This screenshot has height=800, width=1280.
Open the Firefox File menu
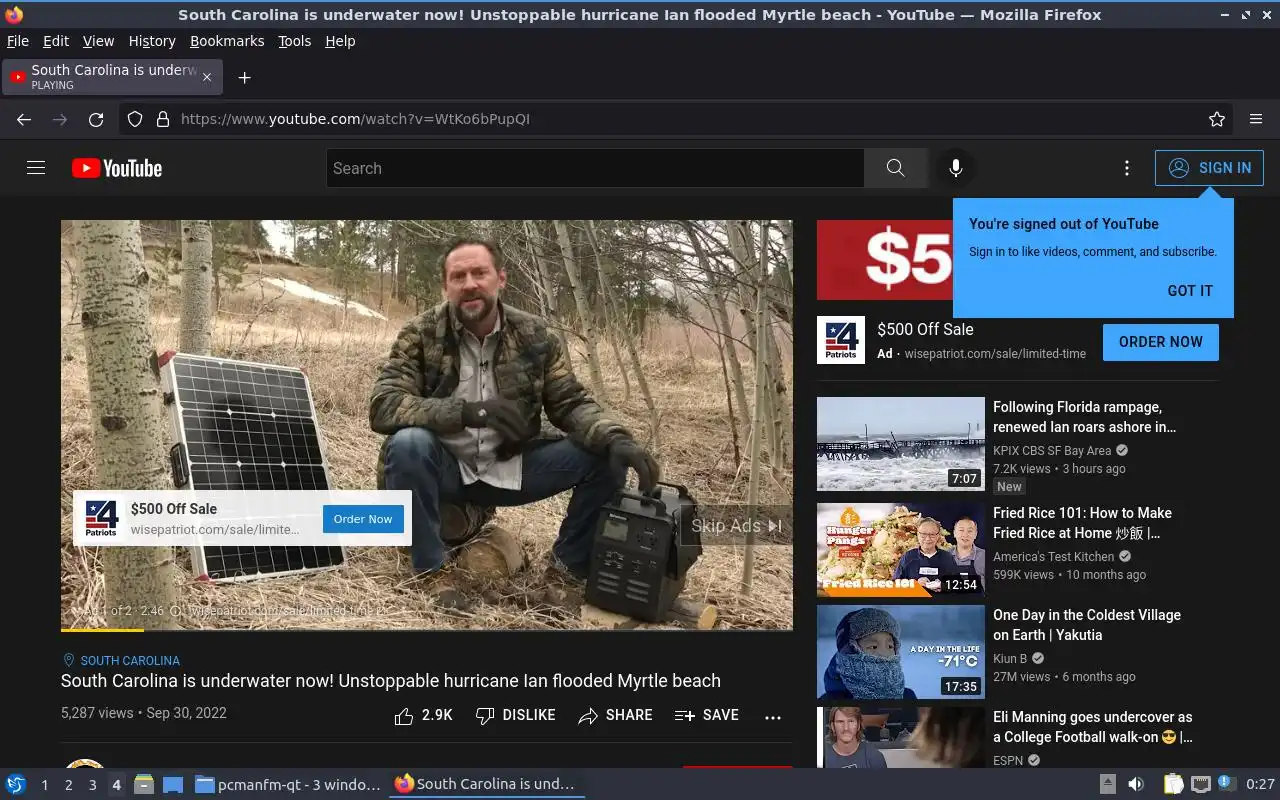tap(18, 41)
